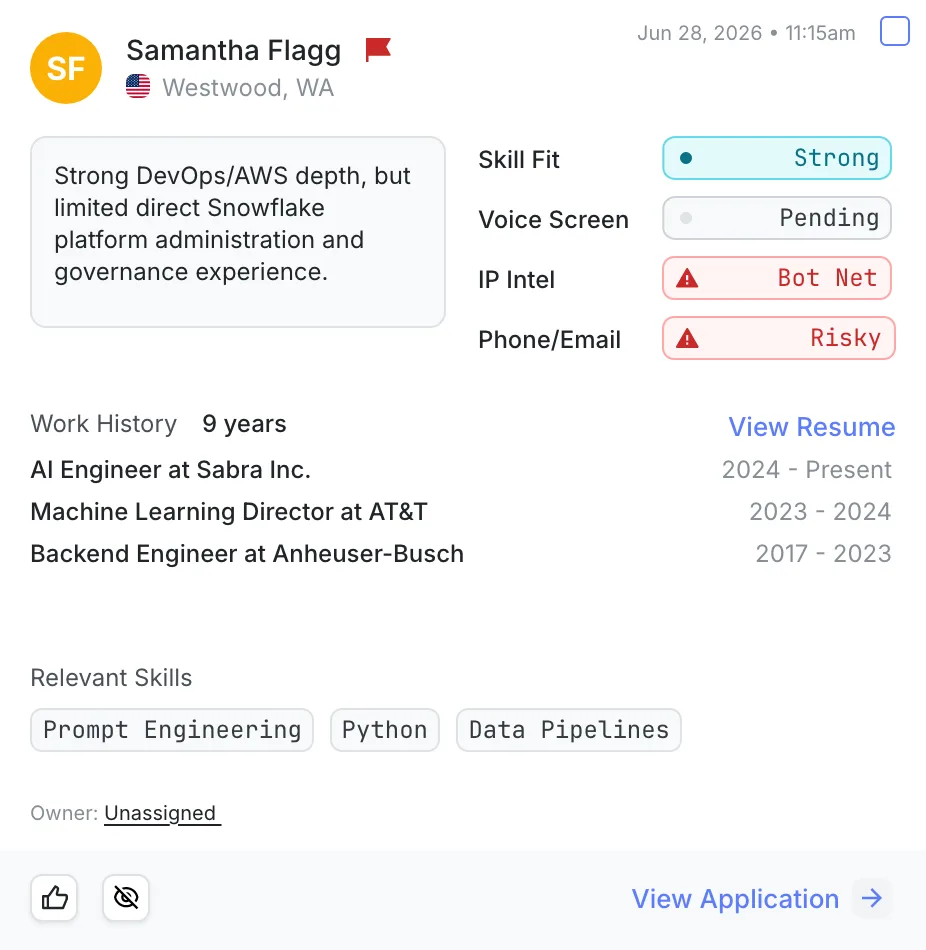The width and height of the screenshot is (926, 950).
Task: Click the IP Intel label
Action: [516, 280]
